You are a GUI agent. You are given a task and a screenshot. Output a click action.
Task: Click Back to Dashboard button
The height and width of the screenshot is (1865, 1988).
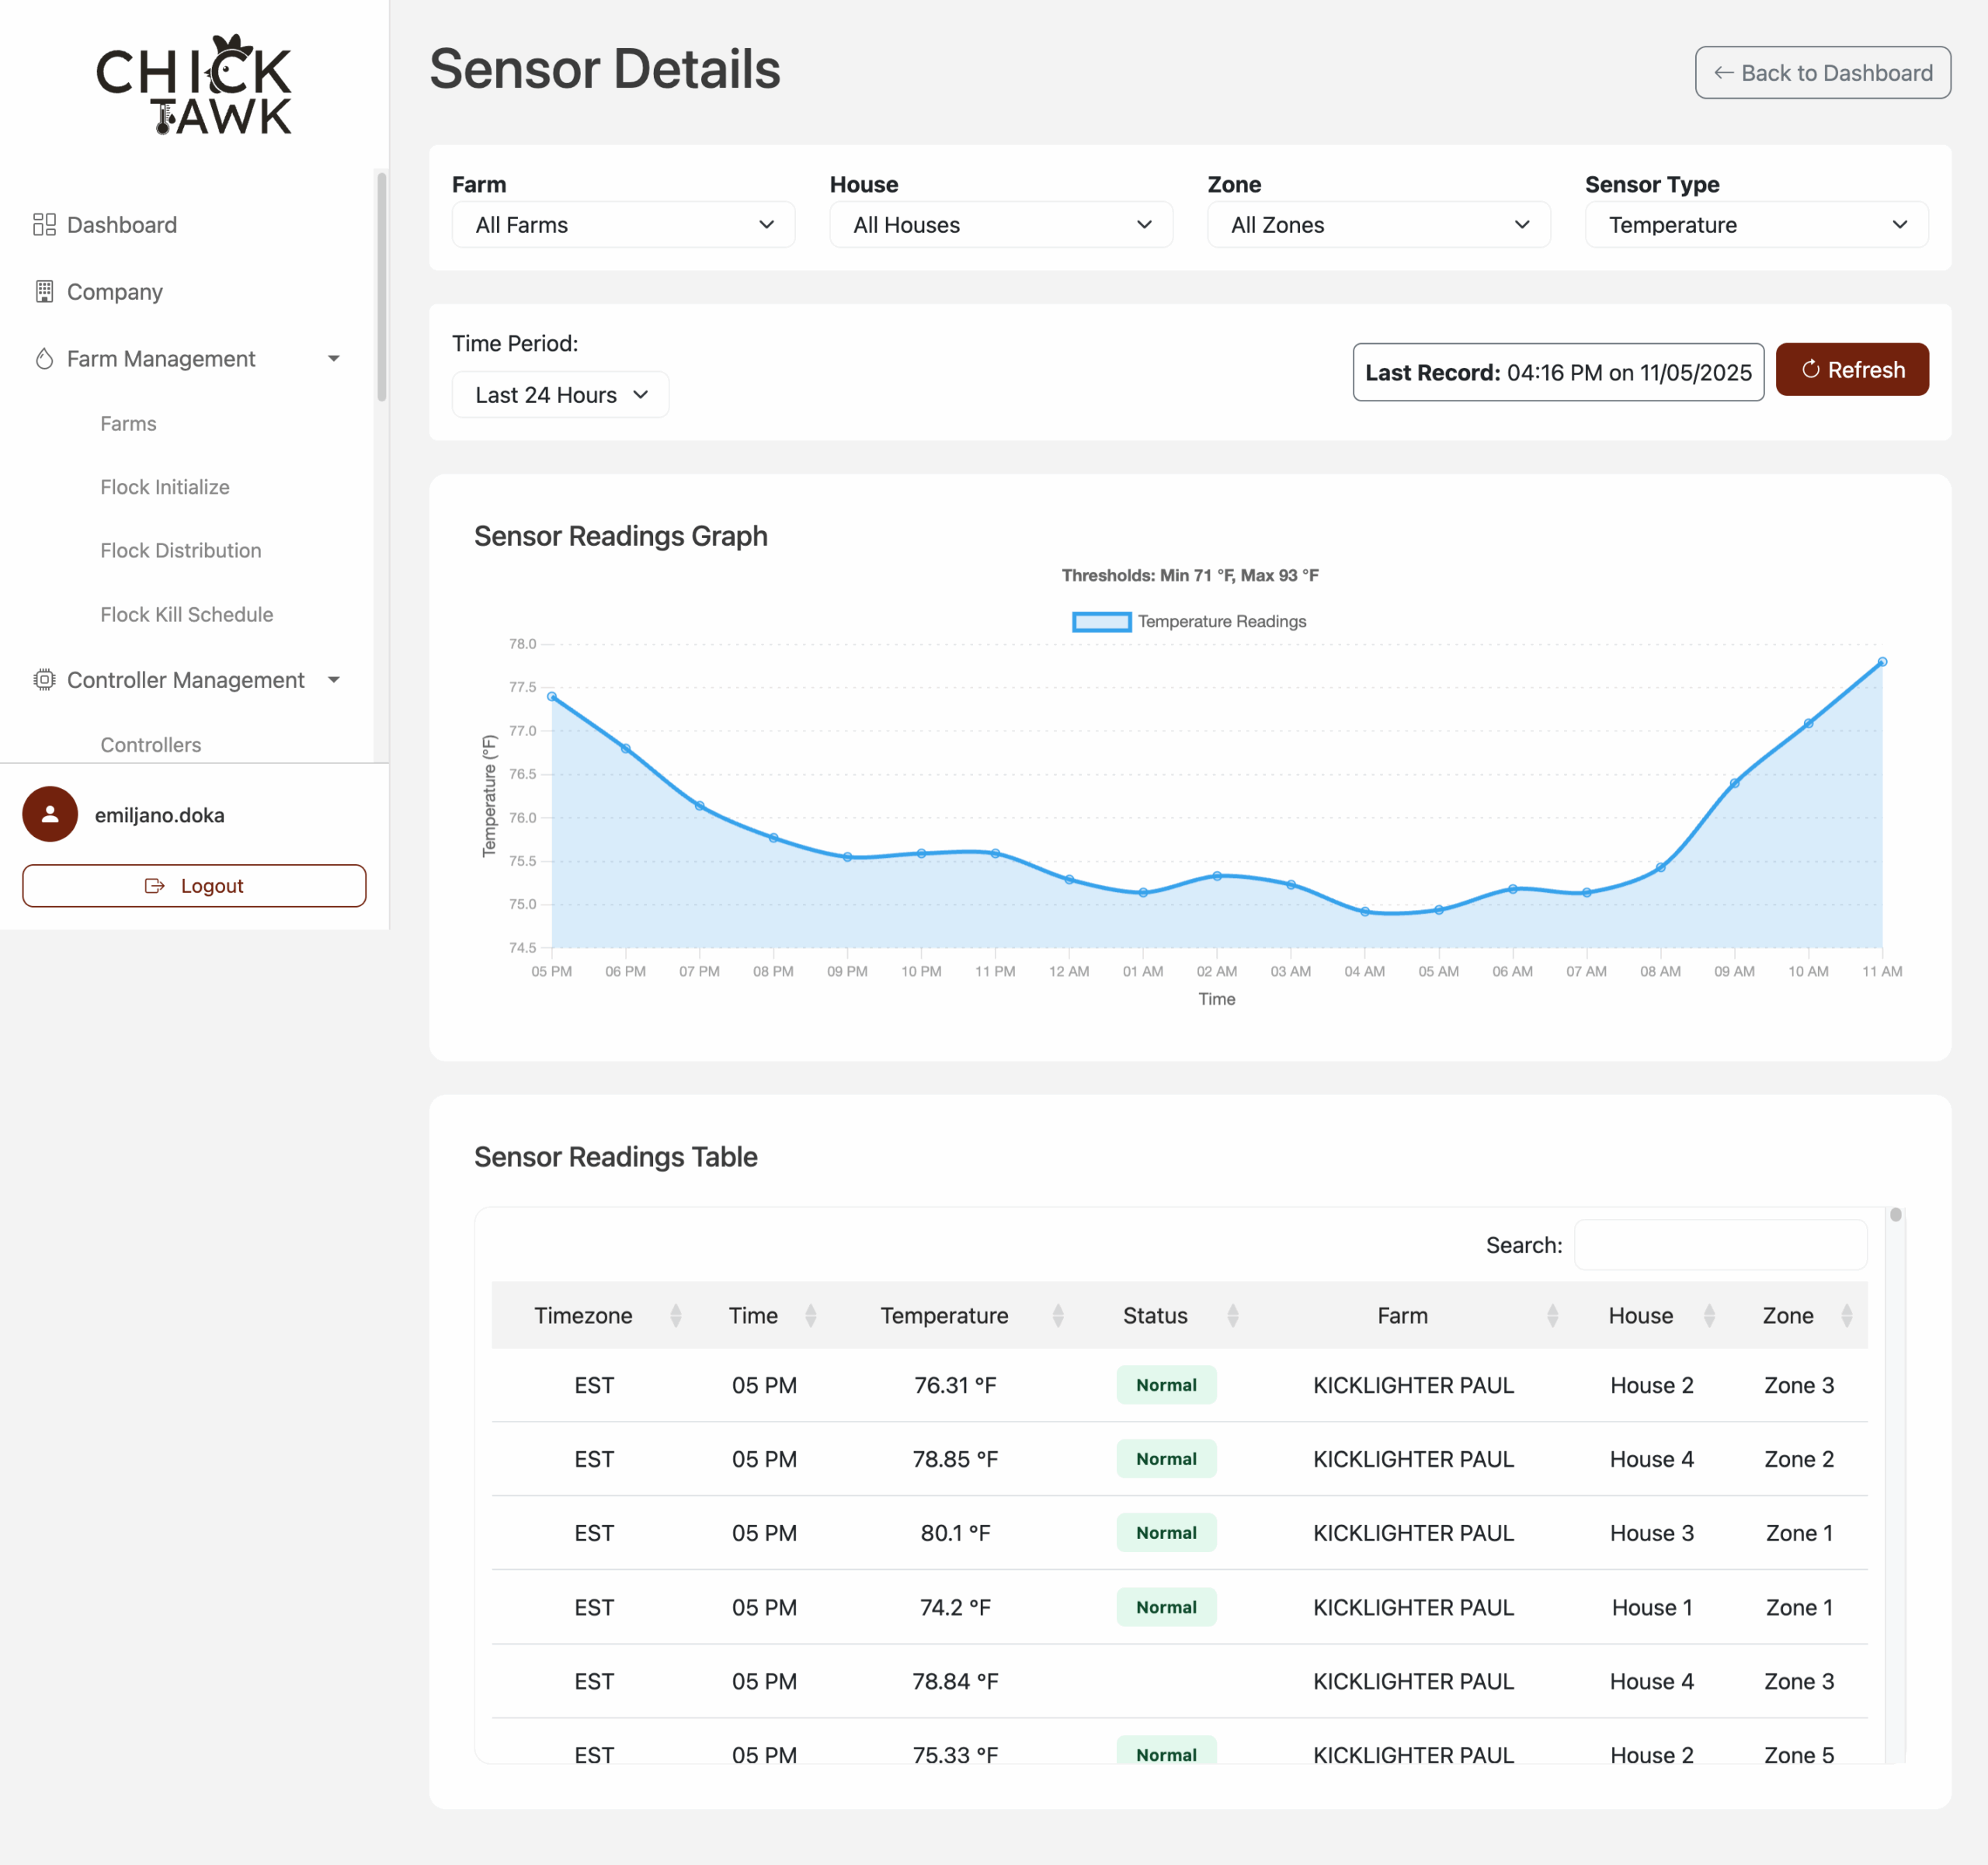tap(1822, 72)
